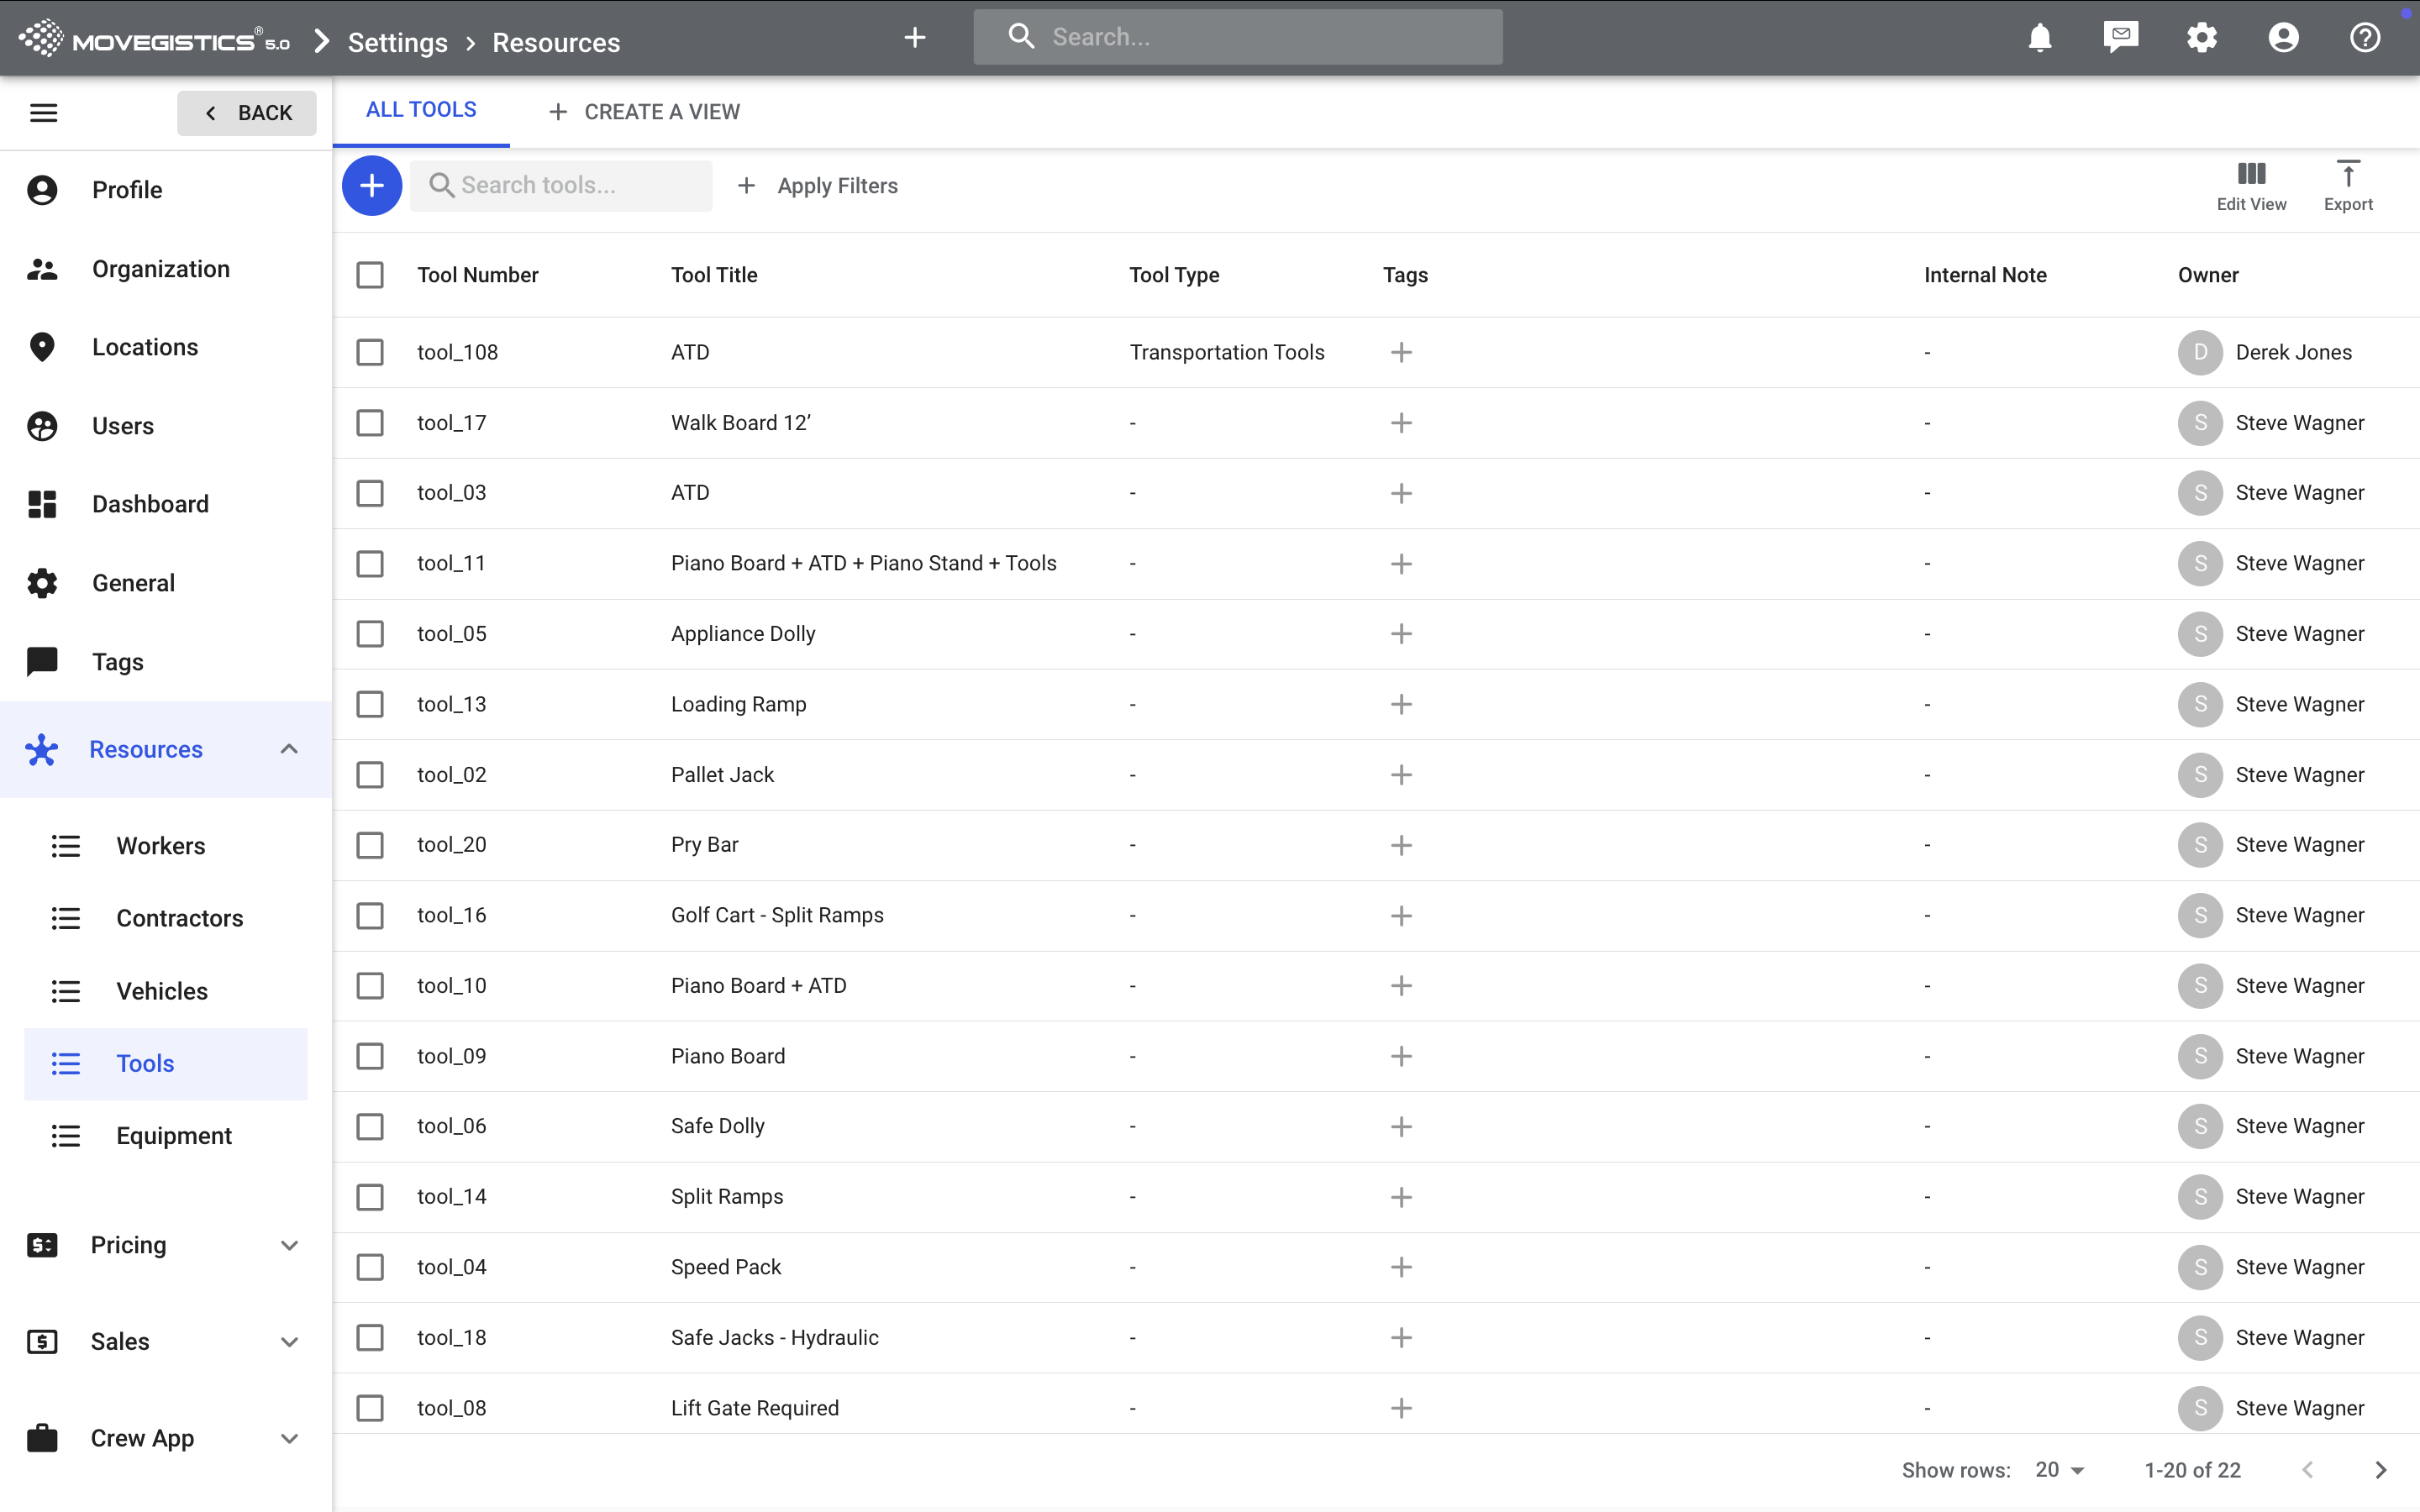
Task: Click the blue add tool button
Action: pyautogui.click(x=371, y=185)
